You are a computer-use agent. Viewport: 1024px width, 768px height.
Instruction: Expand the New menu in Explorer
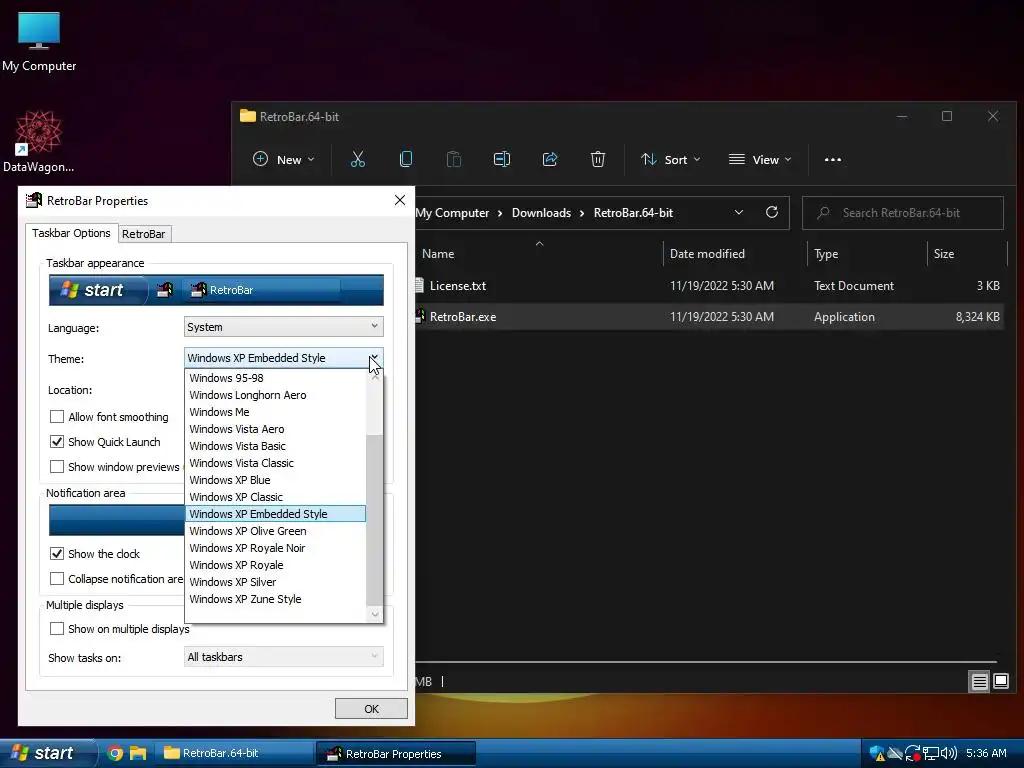click(283, 159)
